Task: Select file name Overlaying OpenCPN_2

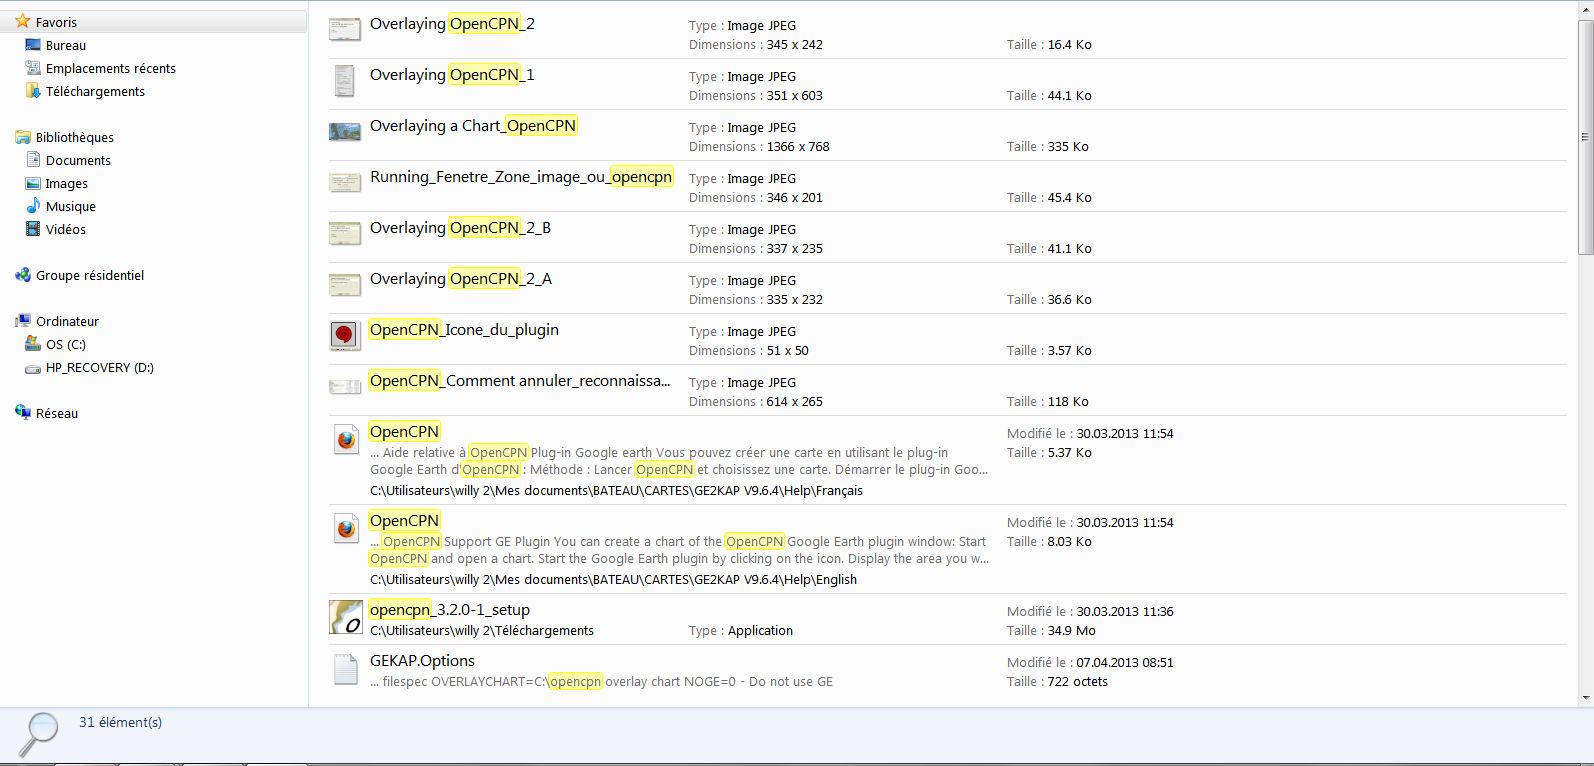Action: click(452, 24)
